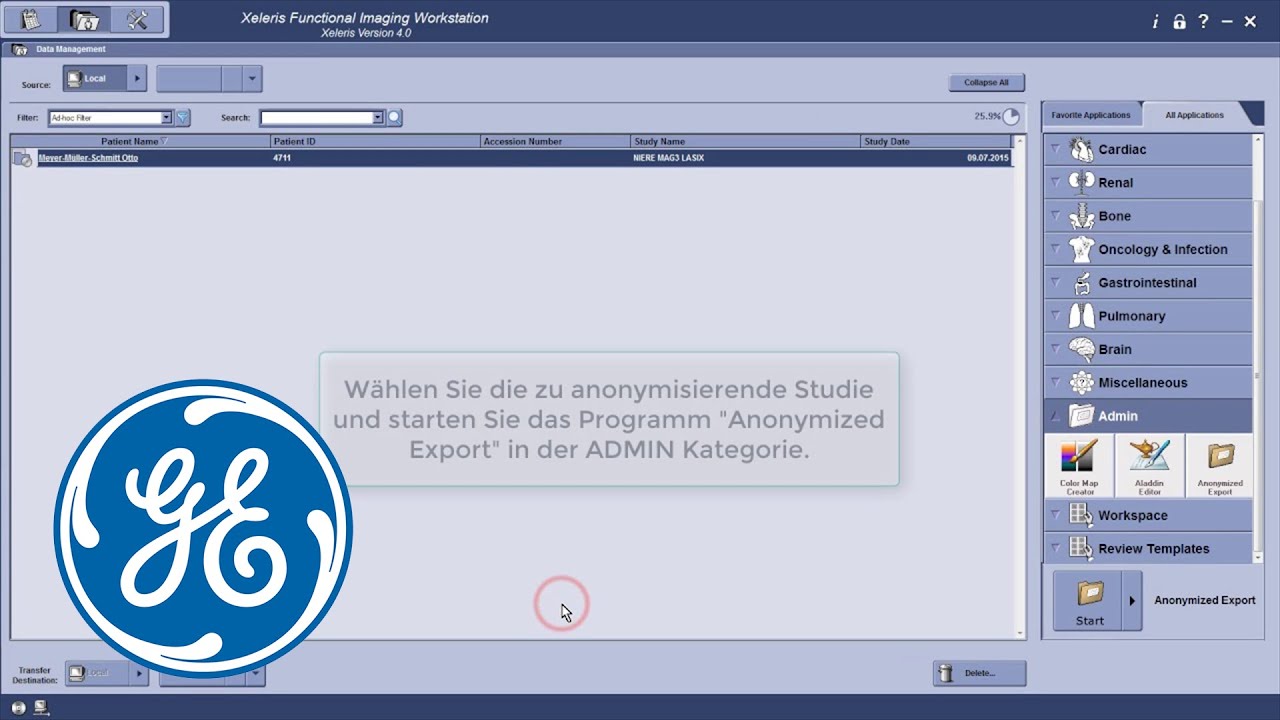This screenshot has width=1280, height=720.
Task: Click the disc icon in status bar
Action: (x=19, y=707)
